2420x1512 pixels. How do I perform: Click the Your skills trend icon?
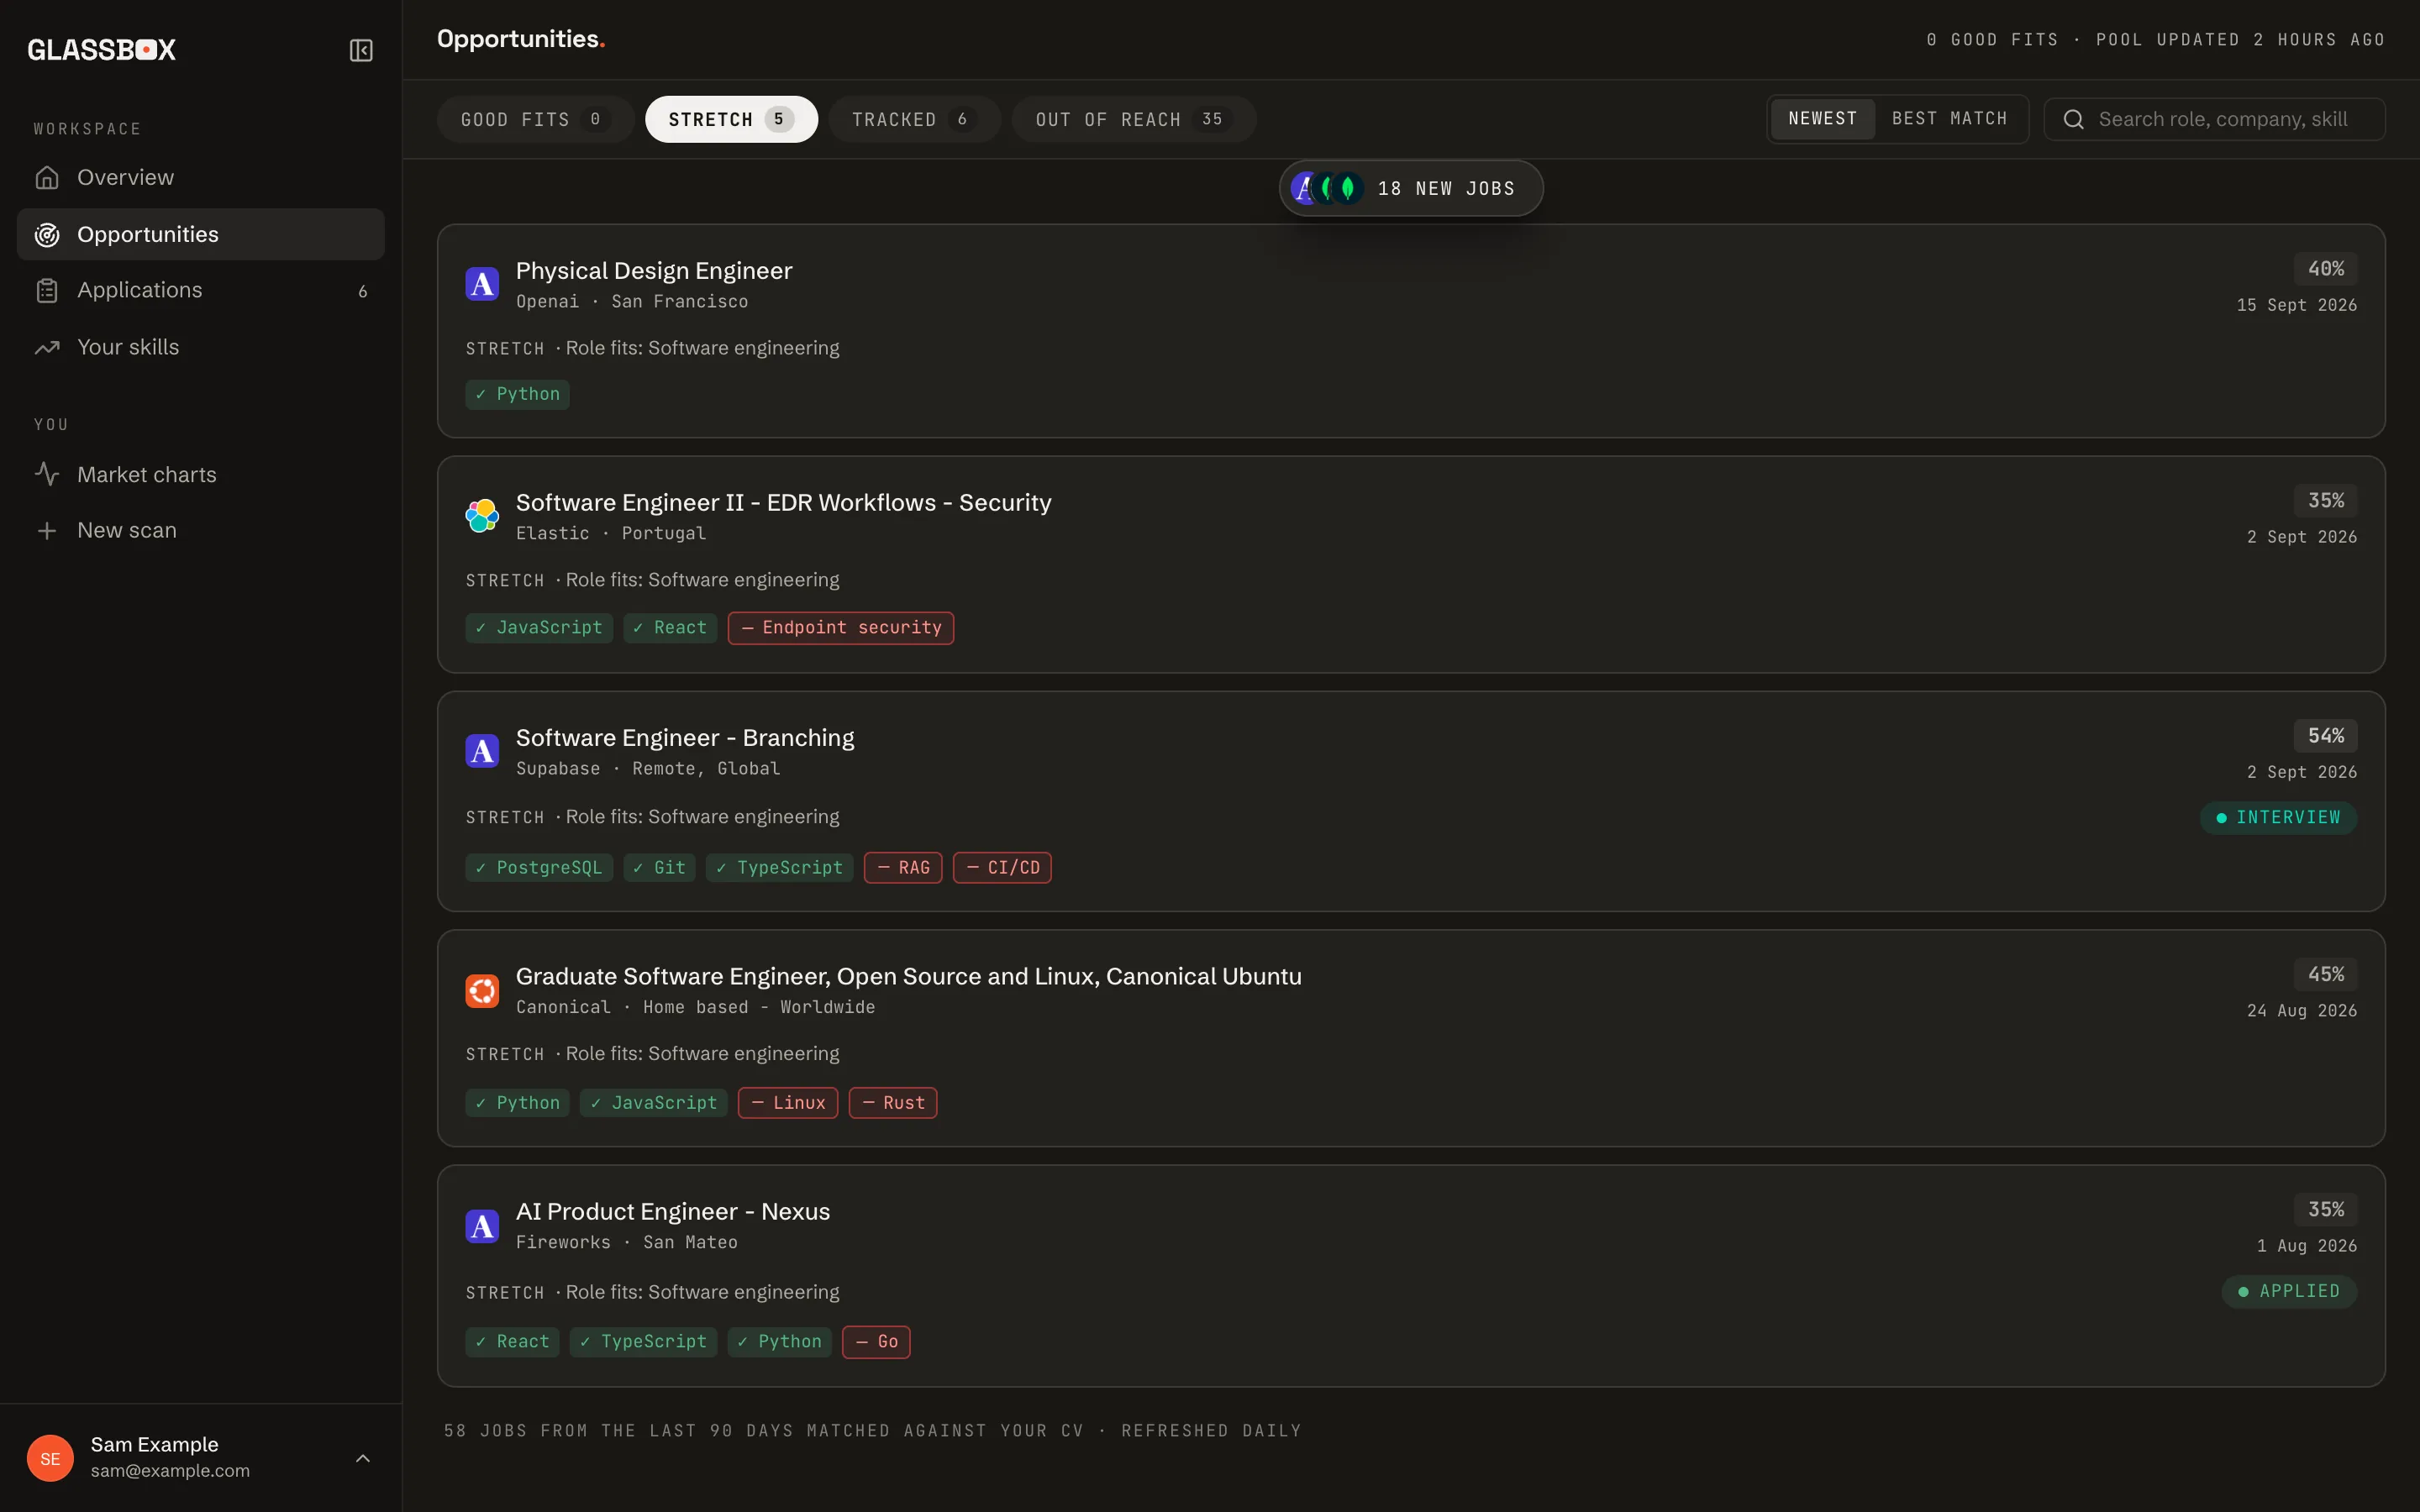pyautogui.click(x=47, y=347)
